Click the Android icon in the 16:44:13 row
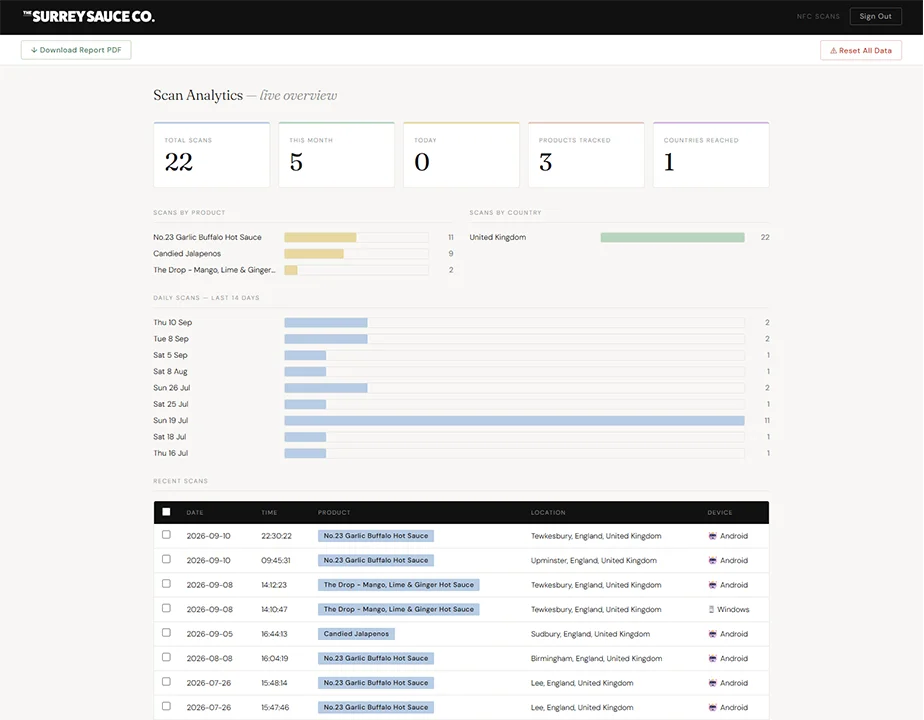This screenshot has height=720, width=924. pyautogui.click(x=712, y=634)
